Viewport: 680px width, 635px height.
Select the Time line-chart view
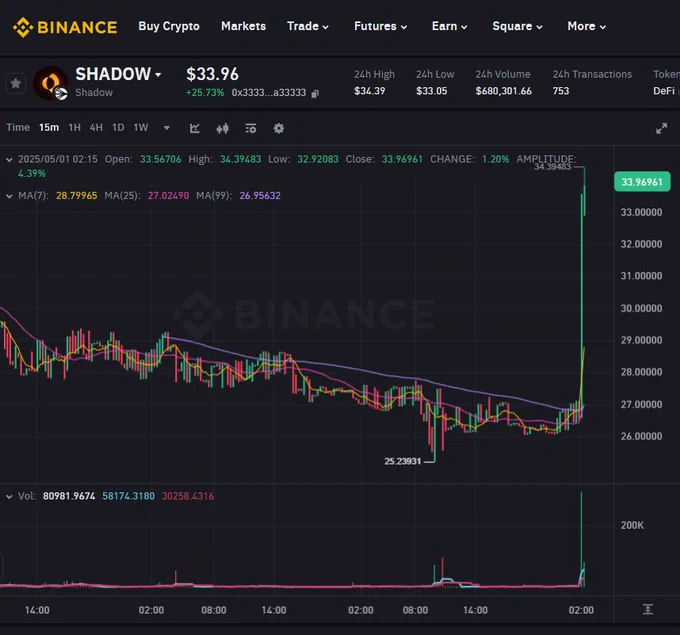[18, 128]
